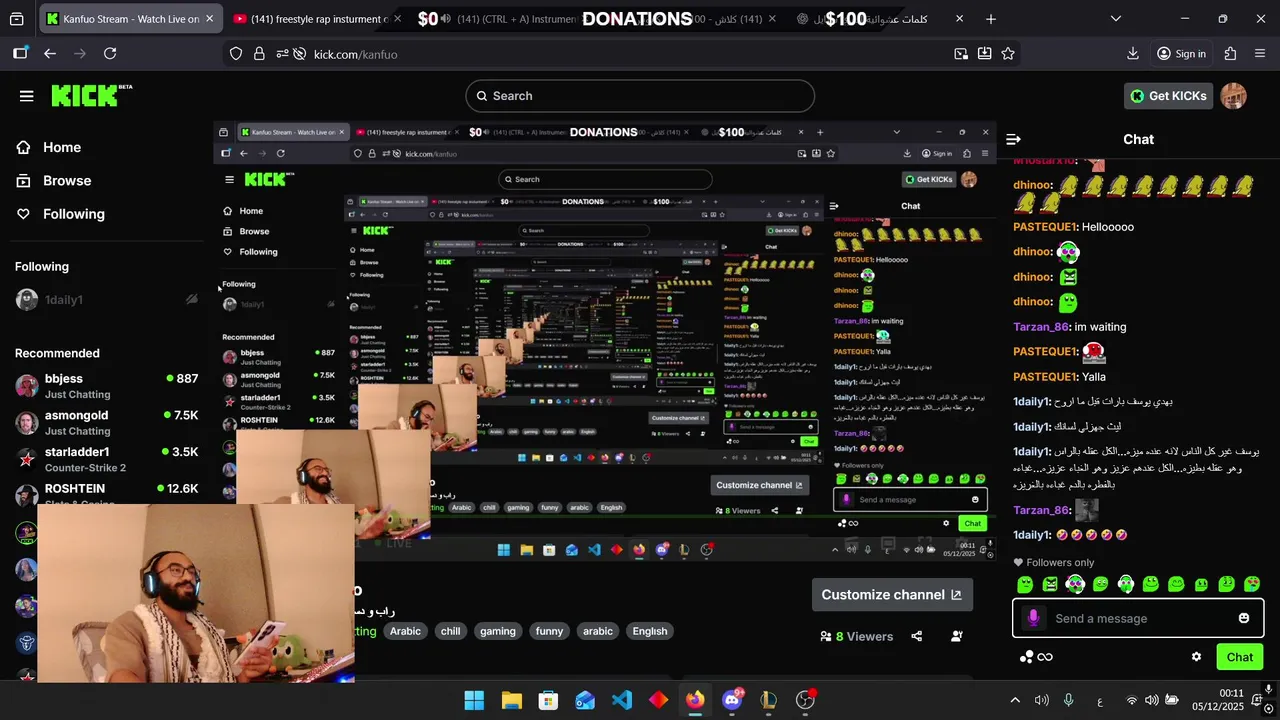Open tracking protection shield
1280x720 pixels.
236,54
